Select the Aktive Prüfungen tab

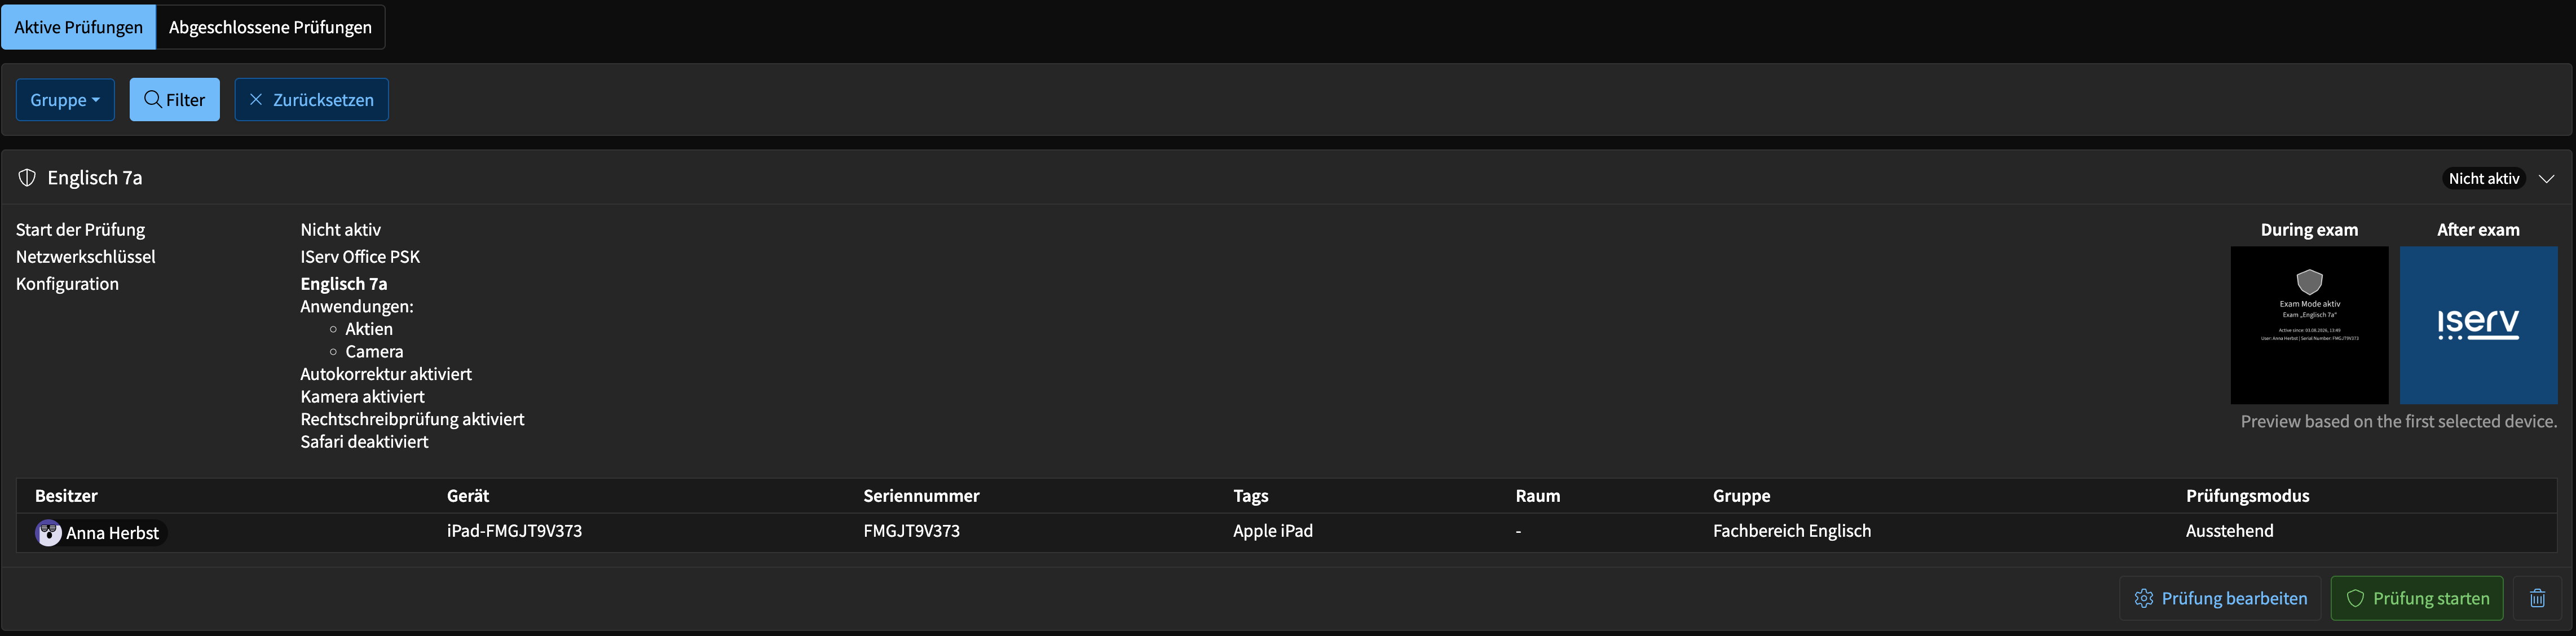pyautogui.click(x=79, y=27)
